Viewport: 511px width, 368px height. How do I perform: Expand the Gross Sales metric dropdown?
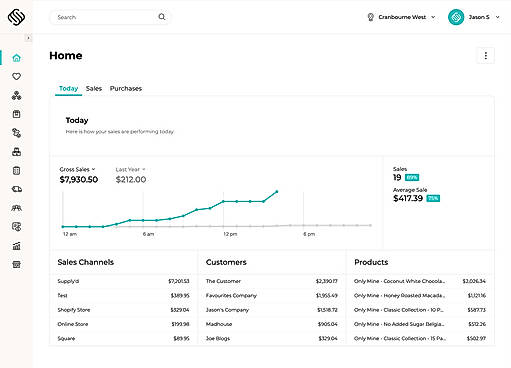pos(77,169)
